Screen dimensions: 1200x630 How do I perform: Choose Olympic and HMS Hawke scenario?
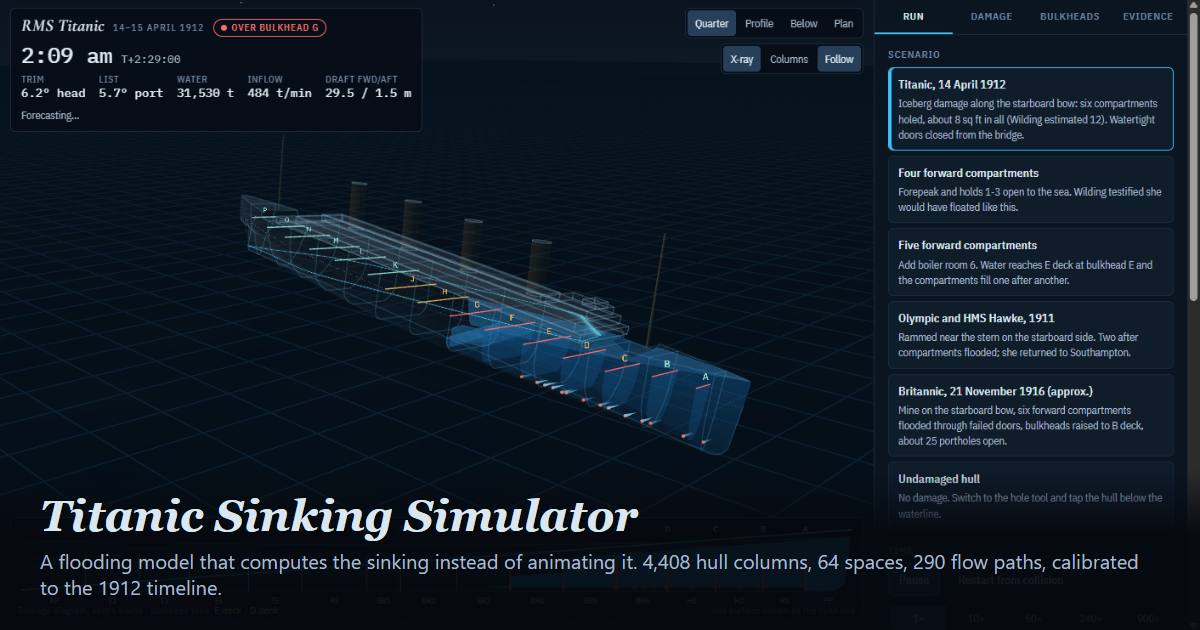(x=1030, y=335)
